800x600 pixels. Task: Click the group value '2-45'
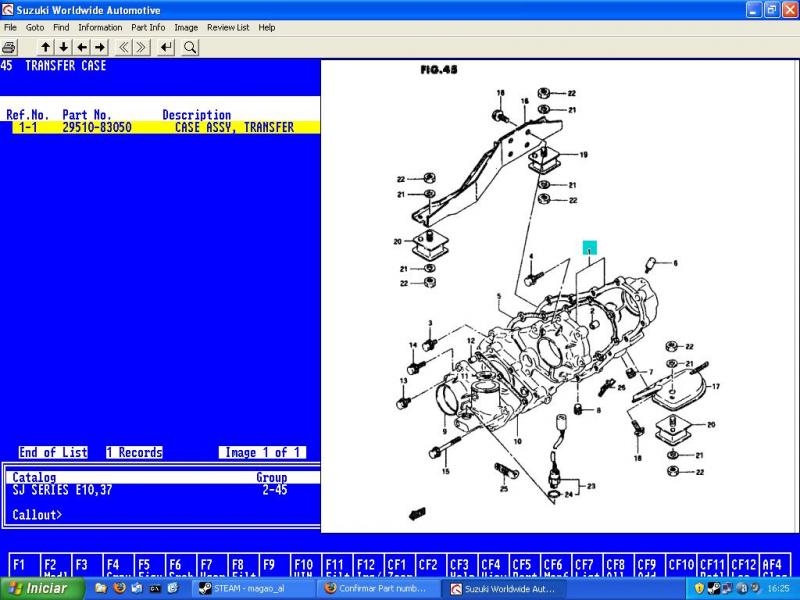pos(275,490)
